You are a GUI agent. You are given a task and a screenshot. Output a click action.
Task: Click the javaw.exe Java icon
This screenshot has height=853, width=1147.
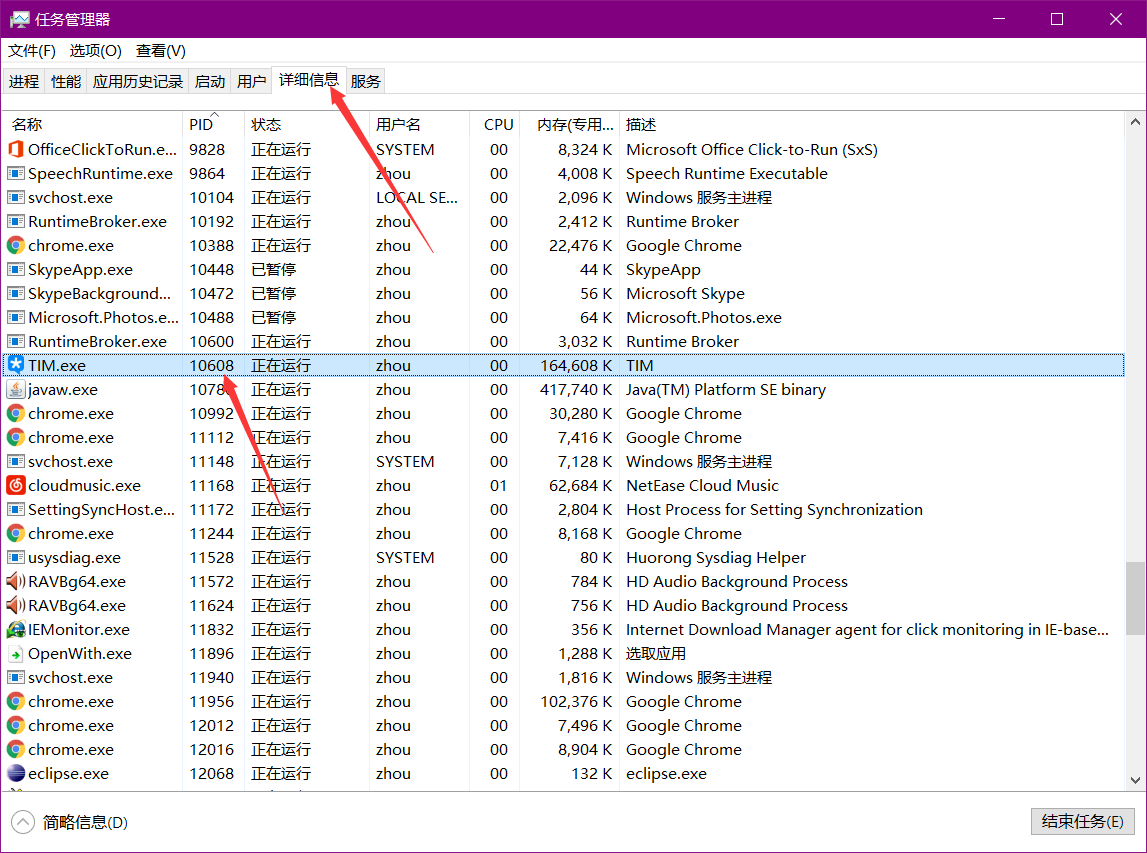pos(16,390)
